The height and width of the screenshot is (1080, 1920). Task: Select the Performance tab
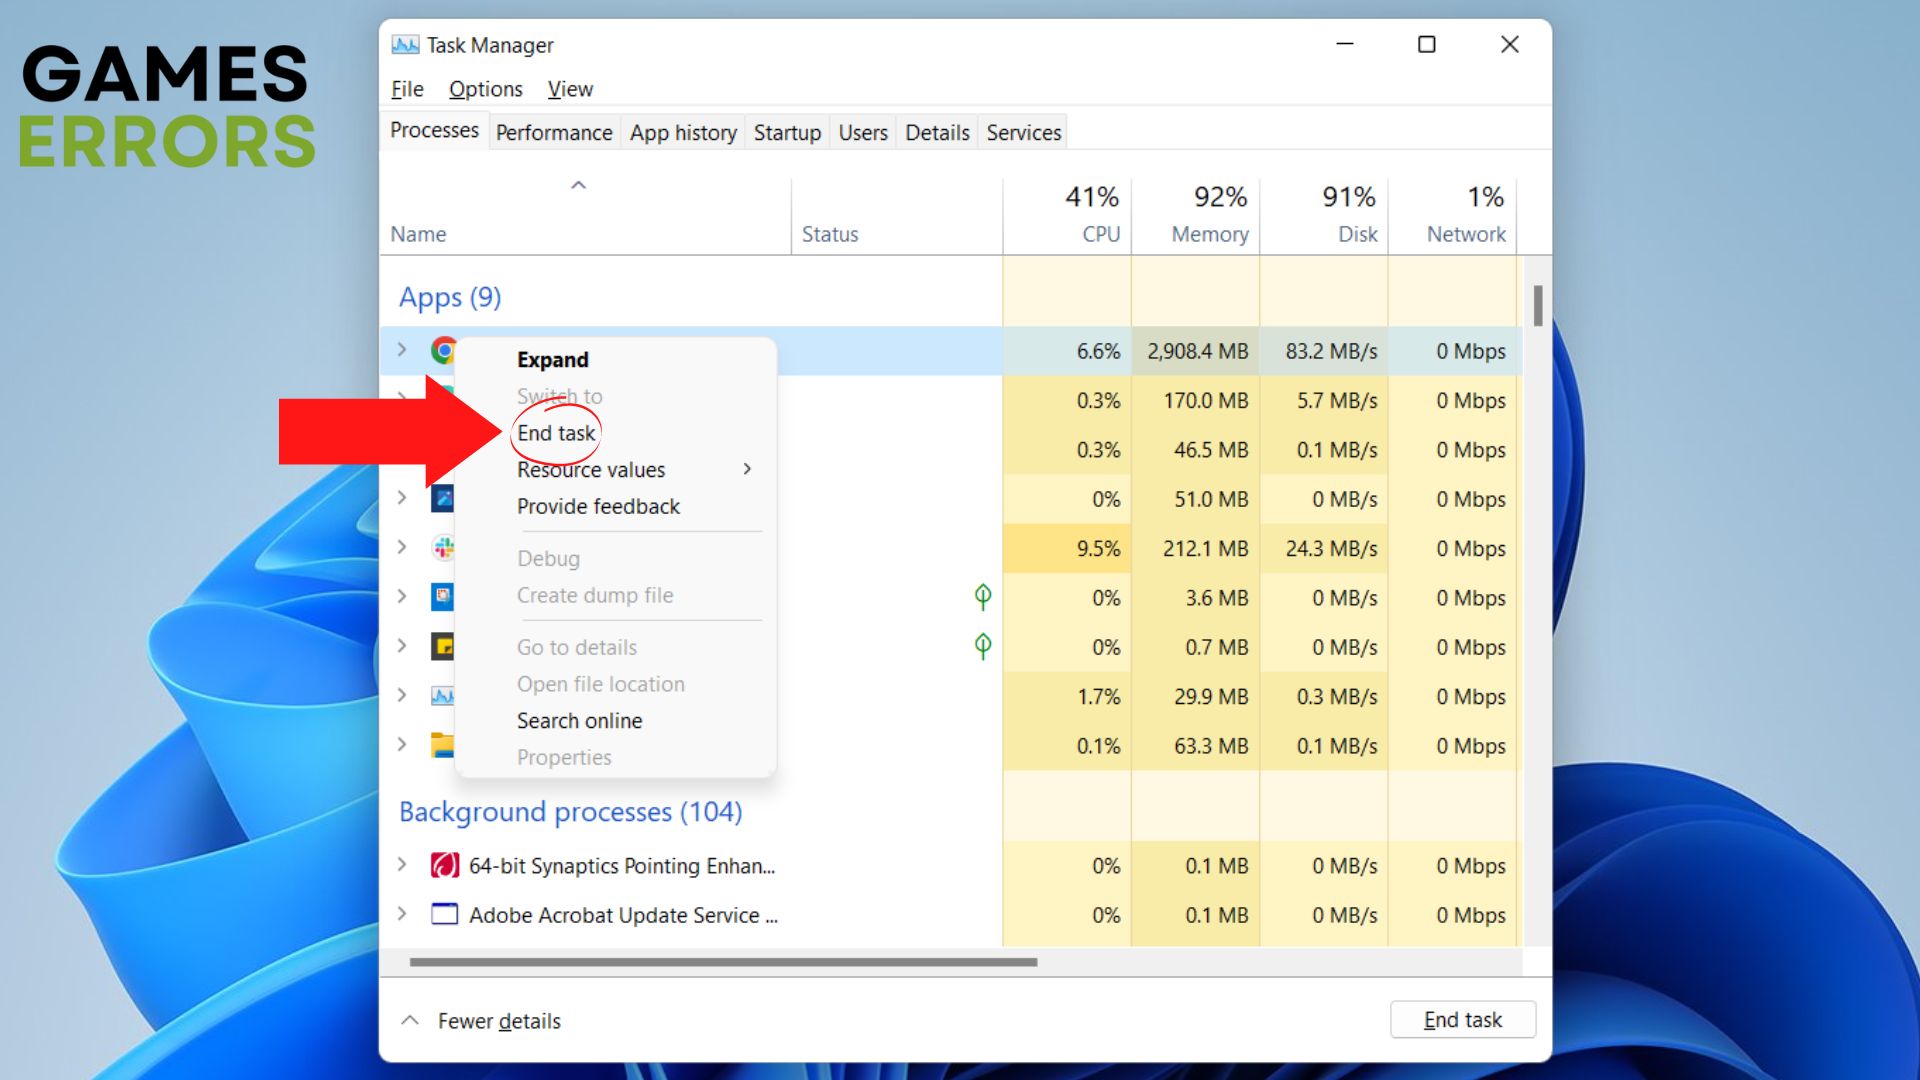pyautogui.click(x=551, y=132)
